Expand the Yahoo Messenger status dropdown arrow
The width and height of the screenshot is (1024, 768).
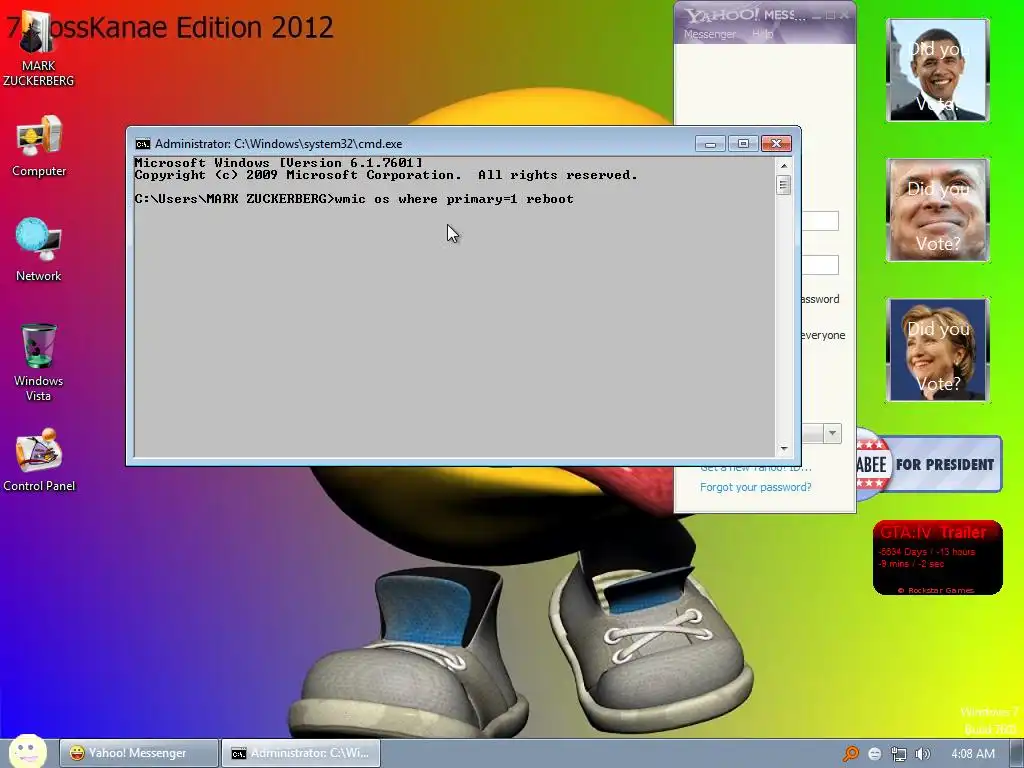click(832, 433)
